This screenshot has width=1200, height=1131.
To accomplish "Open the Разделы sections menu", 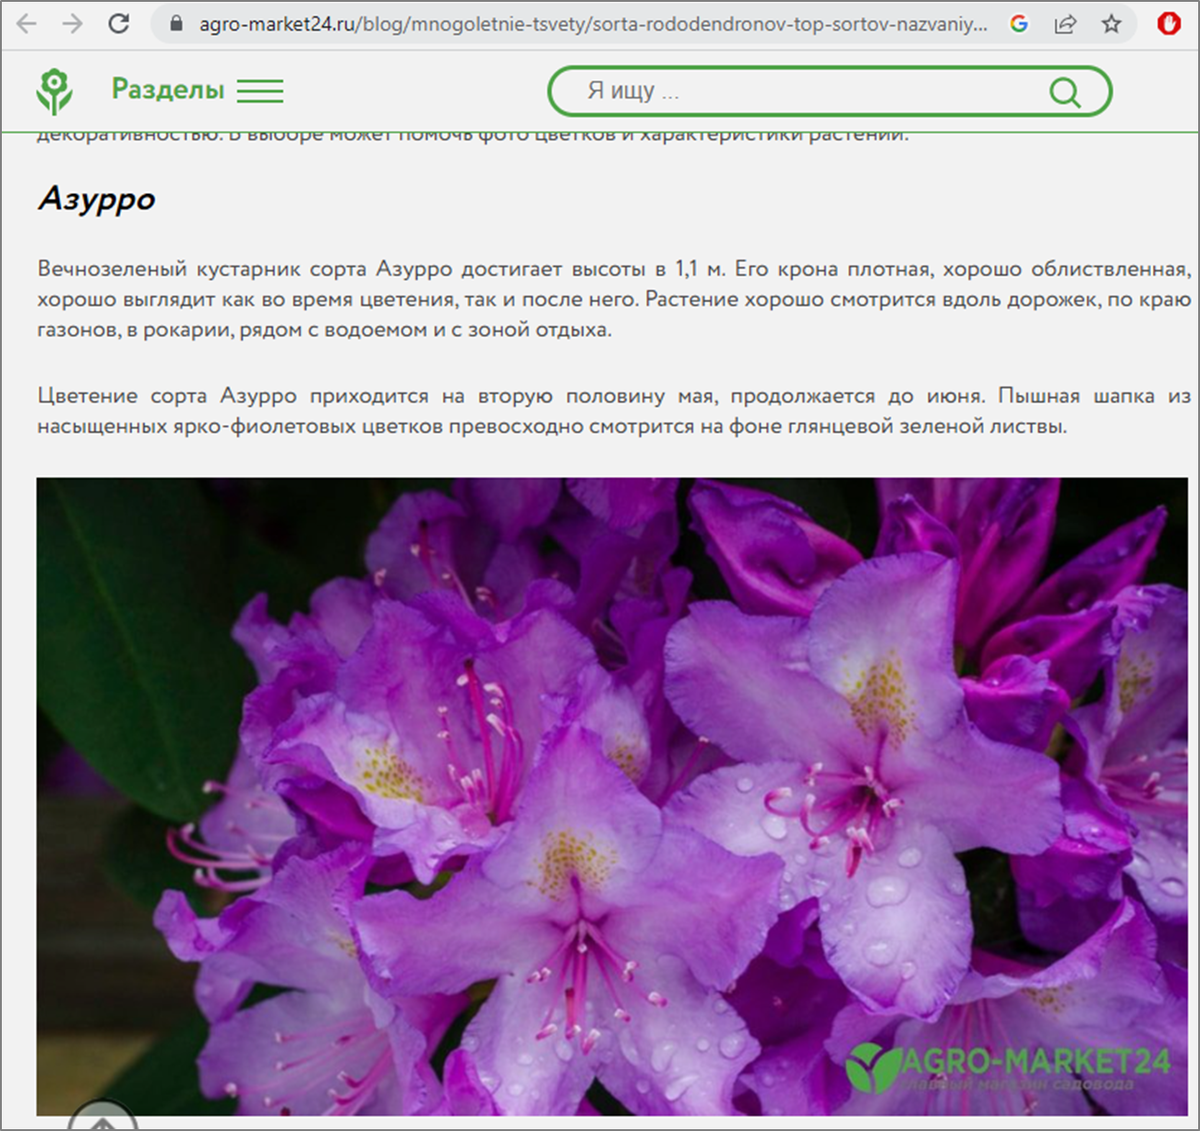I will click(x=168, y=90).
